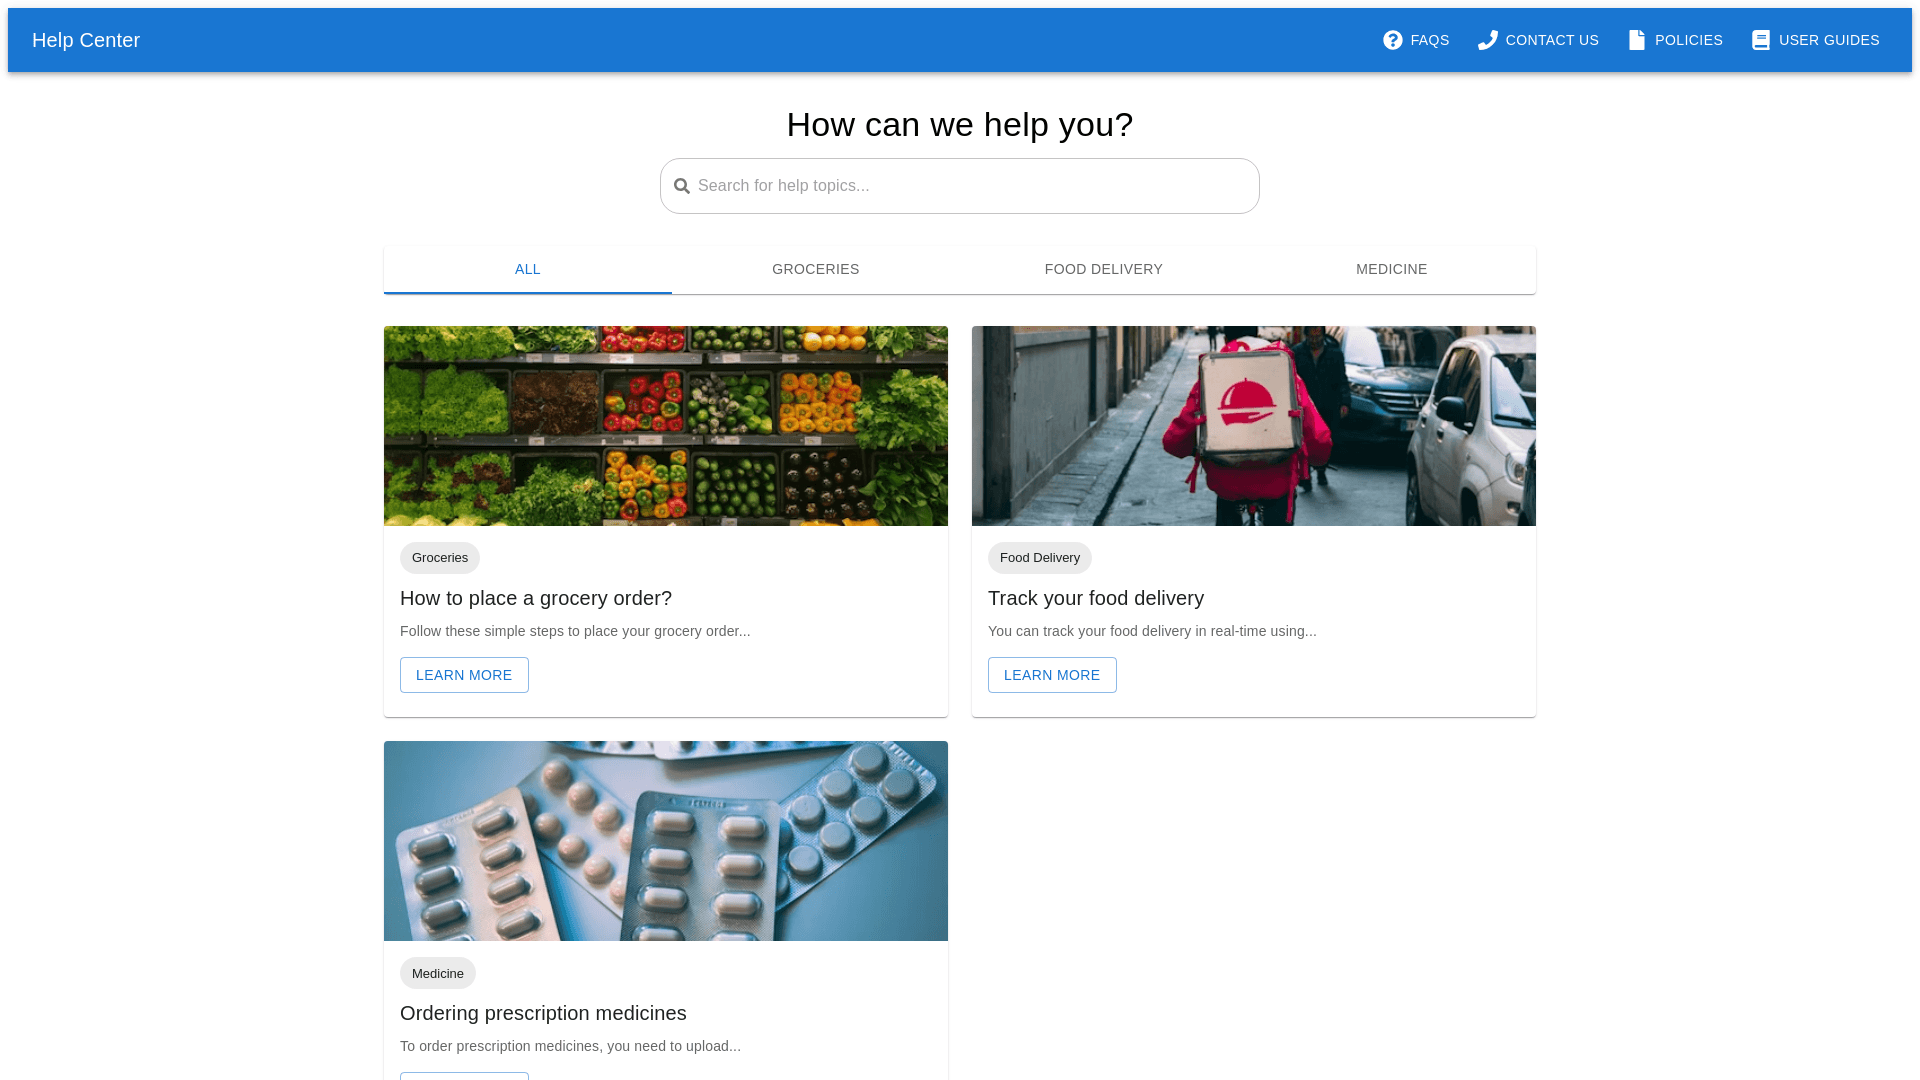
Task: Open the 'Ordering prescription medicines' article title
Action: [543, 1013]
